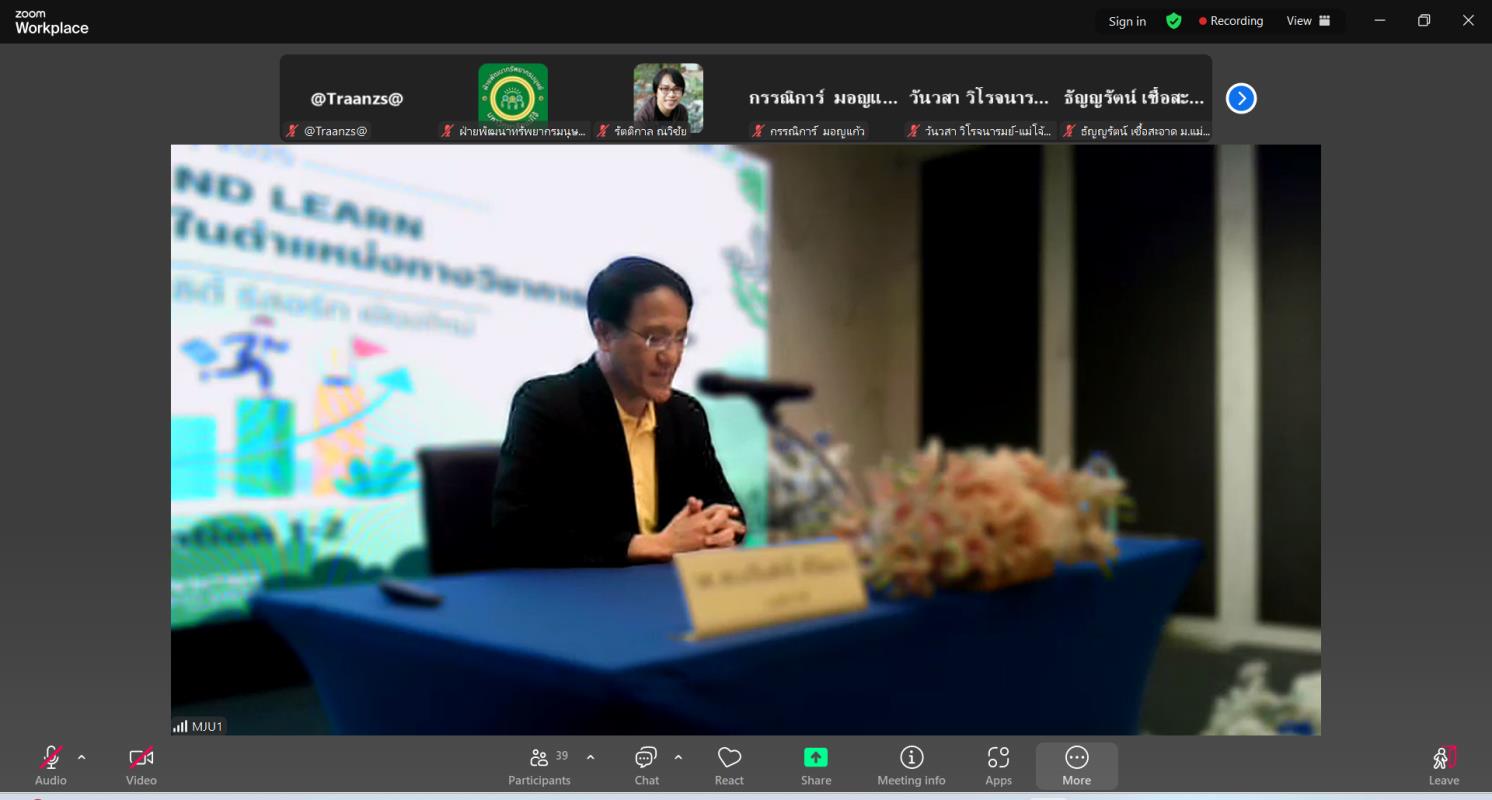Turn on the camera with Video button

point(141,766)
